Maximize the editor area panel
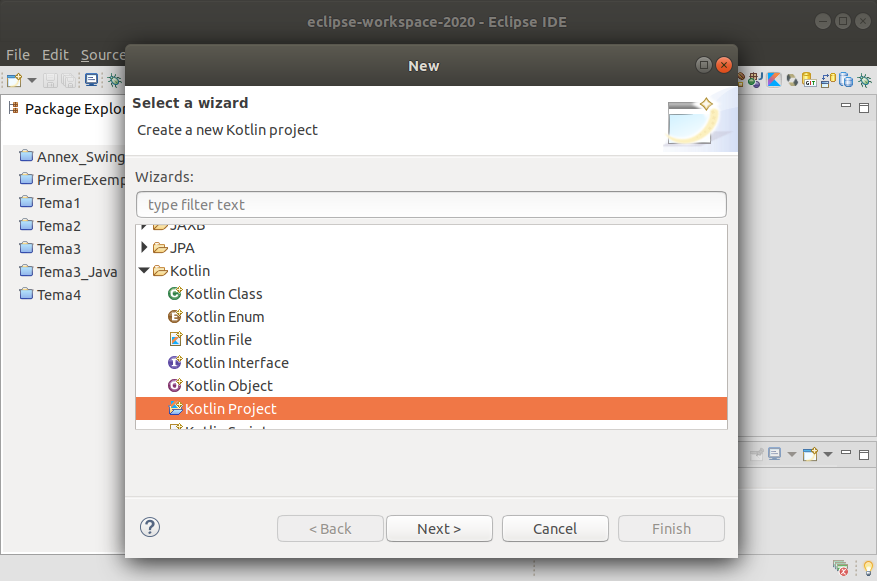877x581 pixels. coord(864,107)
